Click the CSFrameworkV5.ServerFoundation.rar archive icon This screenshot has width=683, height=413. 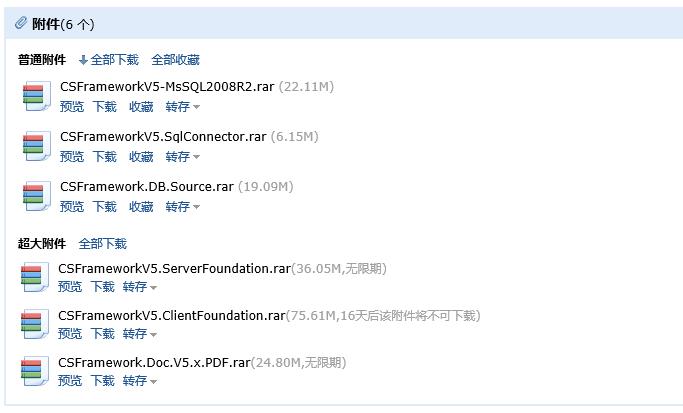[35, 277]
